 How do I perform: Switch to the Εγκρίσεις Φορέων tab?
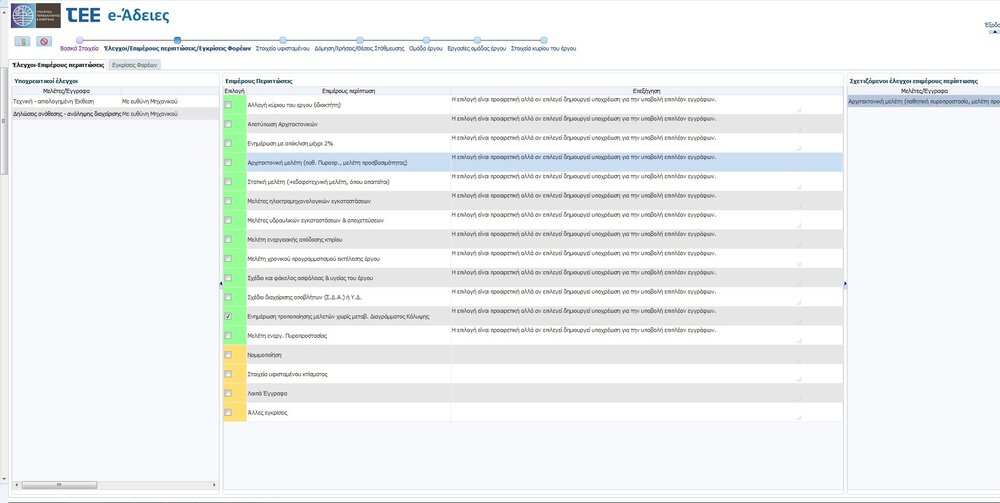point(135,64)
